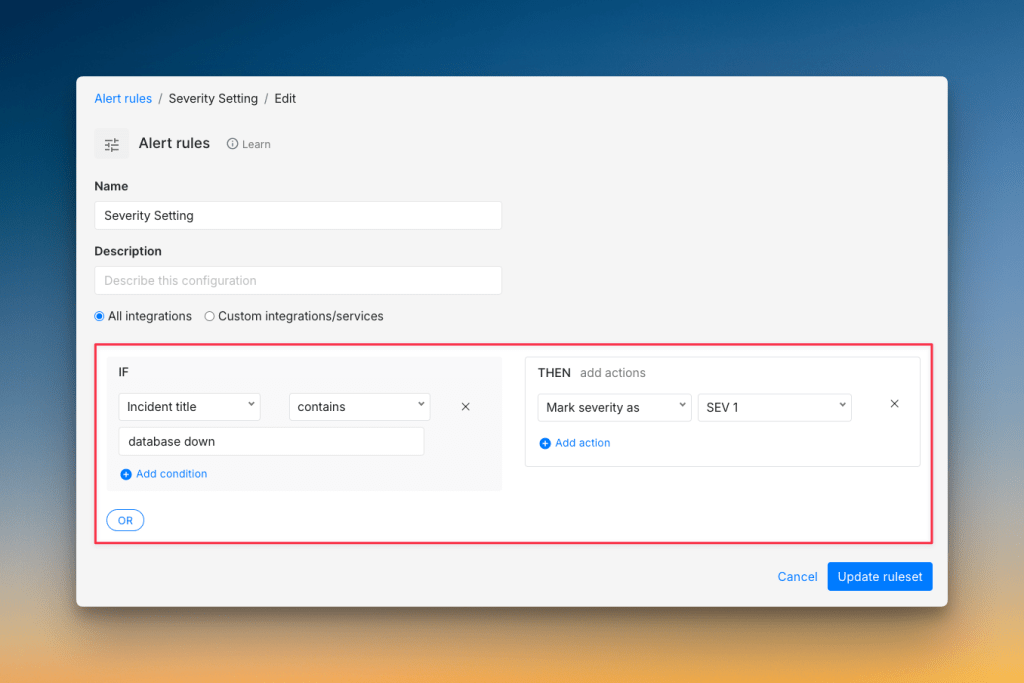Click Cancel to discard changes

pyautogui.click(x=797, y=576)
